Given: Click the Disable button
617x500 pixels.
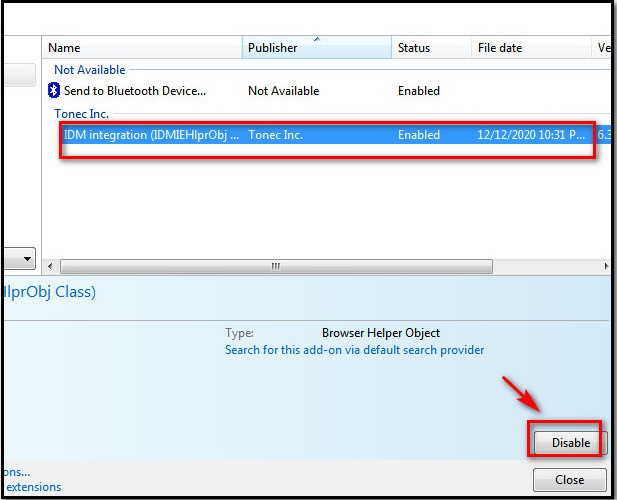Looking at the screenshot, I should pyautogui.click(x=570, y=443).
